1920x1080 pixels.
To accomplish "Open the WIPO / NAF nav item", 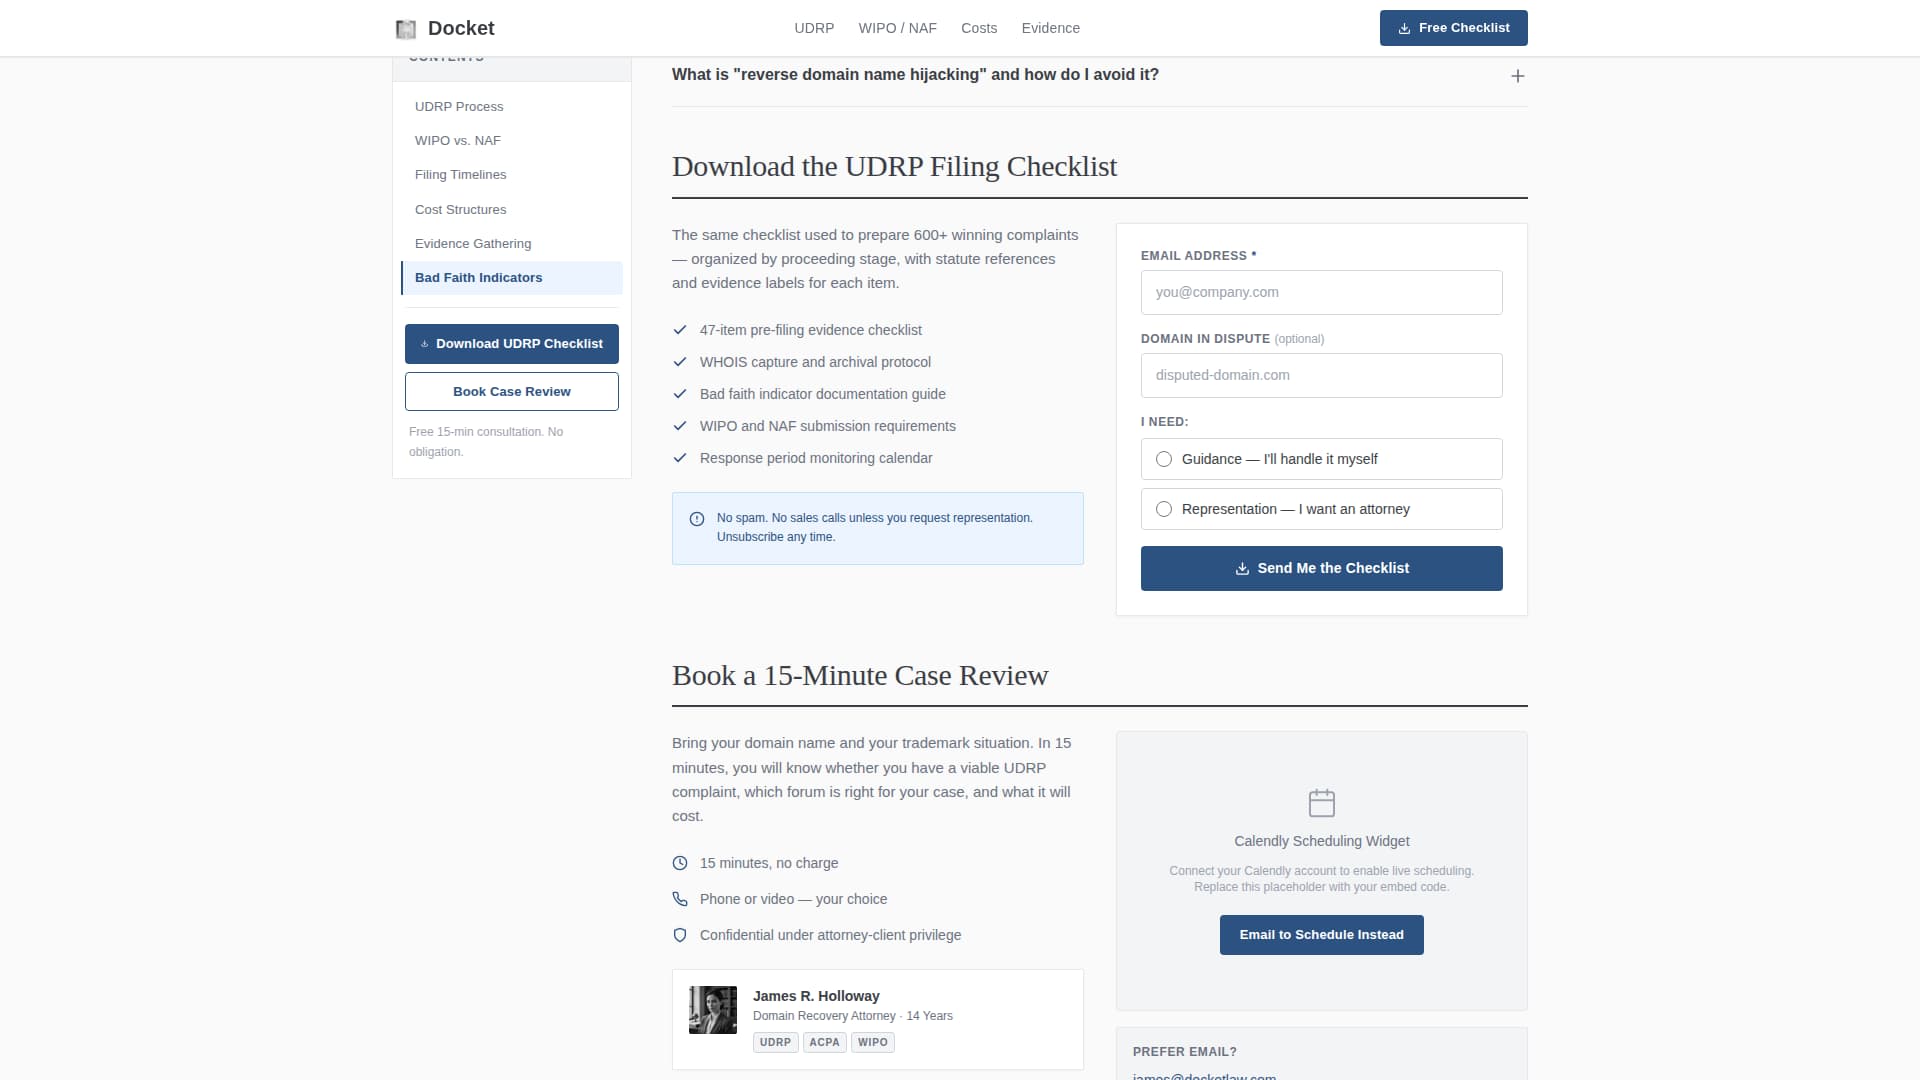I will (897, 28).
